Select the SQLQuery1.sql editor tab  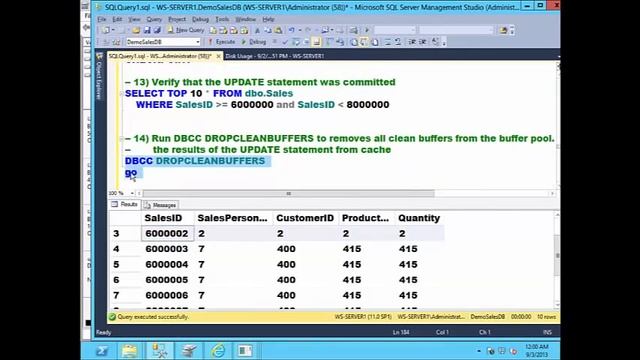(160, 56)
